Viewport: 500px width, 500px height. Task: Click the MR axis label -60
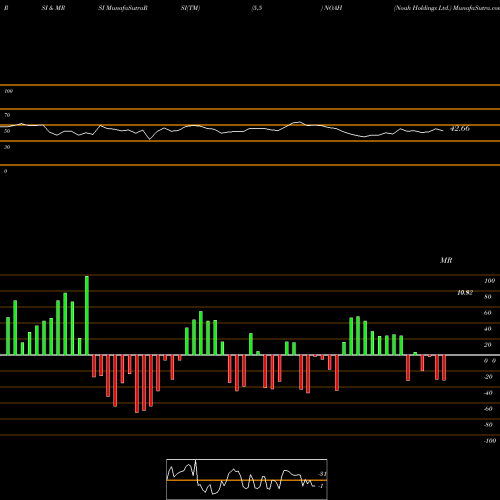pyautogui.click(x=488, y=409)
